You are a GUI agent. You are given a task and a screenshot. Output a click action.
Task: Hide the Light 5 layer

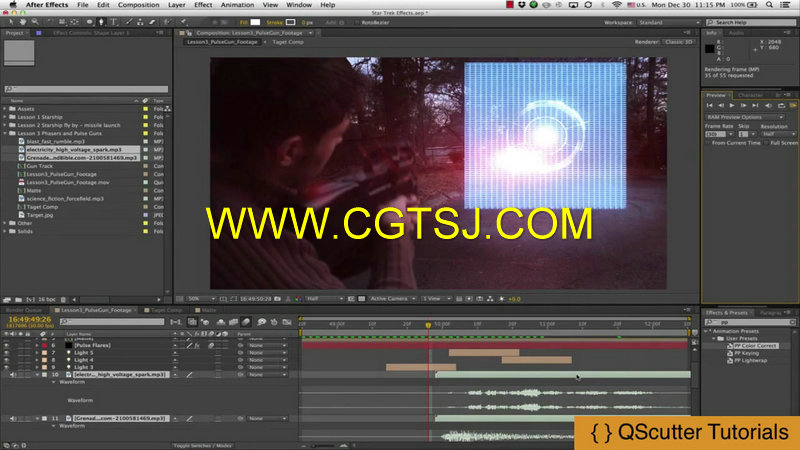point(6,353)
